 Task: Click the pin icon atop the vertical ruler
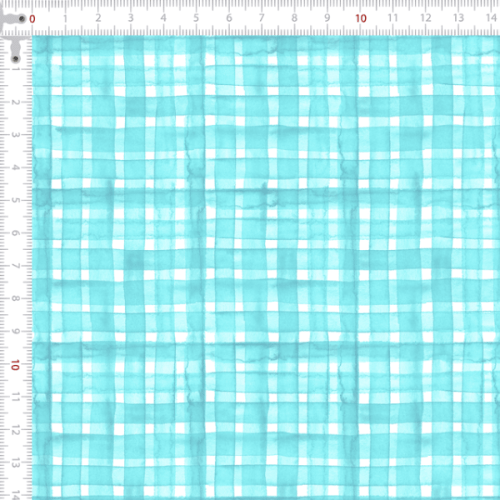(15, 59)
